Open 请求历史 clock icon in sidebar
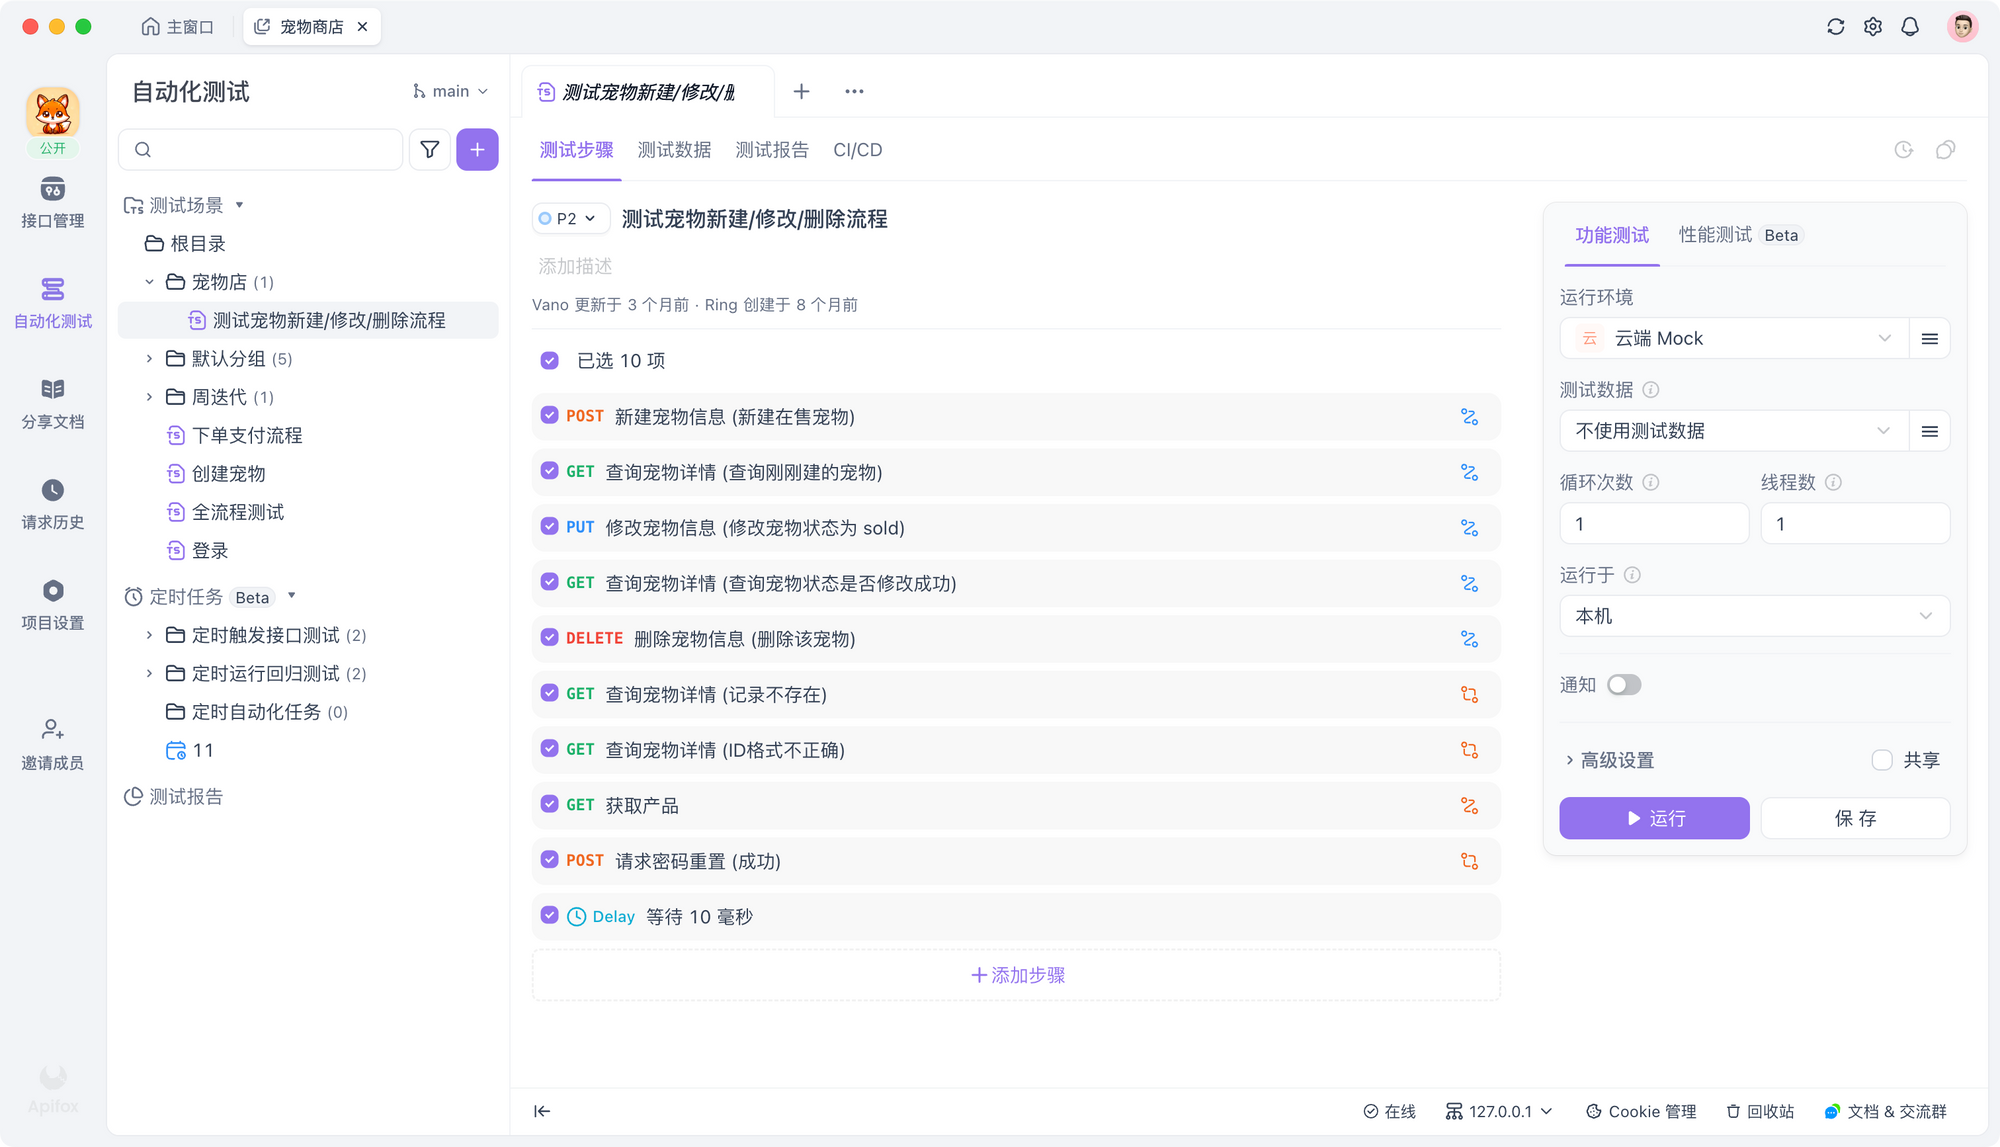The image size is (2000, 1147). pyautogui.click(x=52, y=490)
